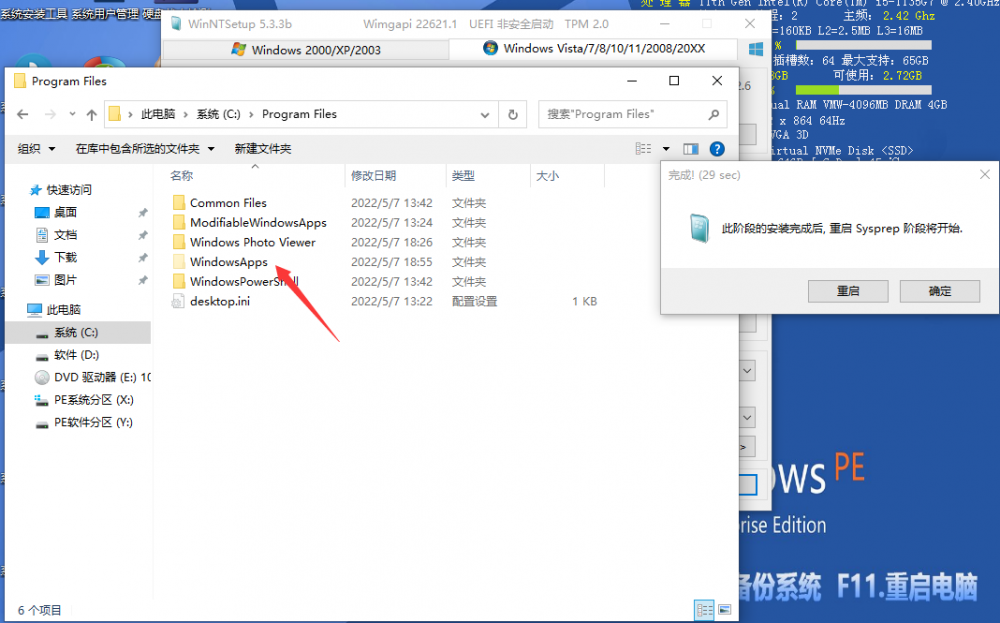This screenshot has width=1000, height=623.
Task: Expand 在库中包含所选的文件夹 dropdown
Action: point(145,149)
